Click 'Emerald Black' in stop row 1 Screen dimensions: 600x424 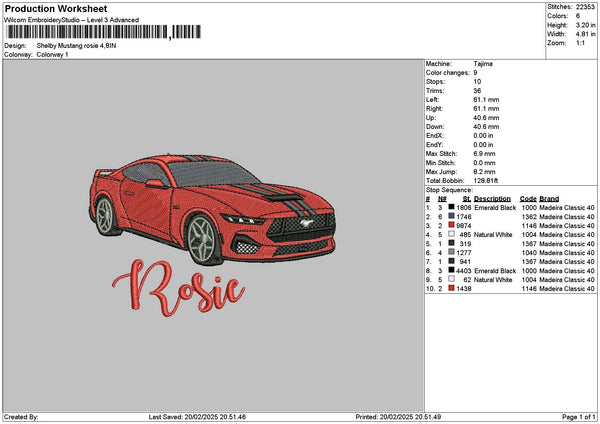[495, 207]
